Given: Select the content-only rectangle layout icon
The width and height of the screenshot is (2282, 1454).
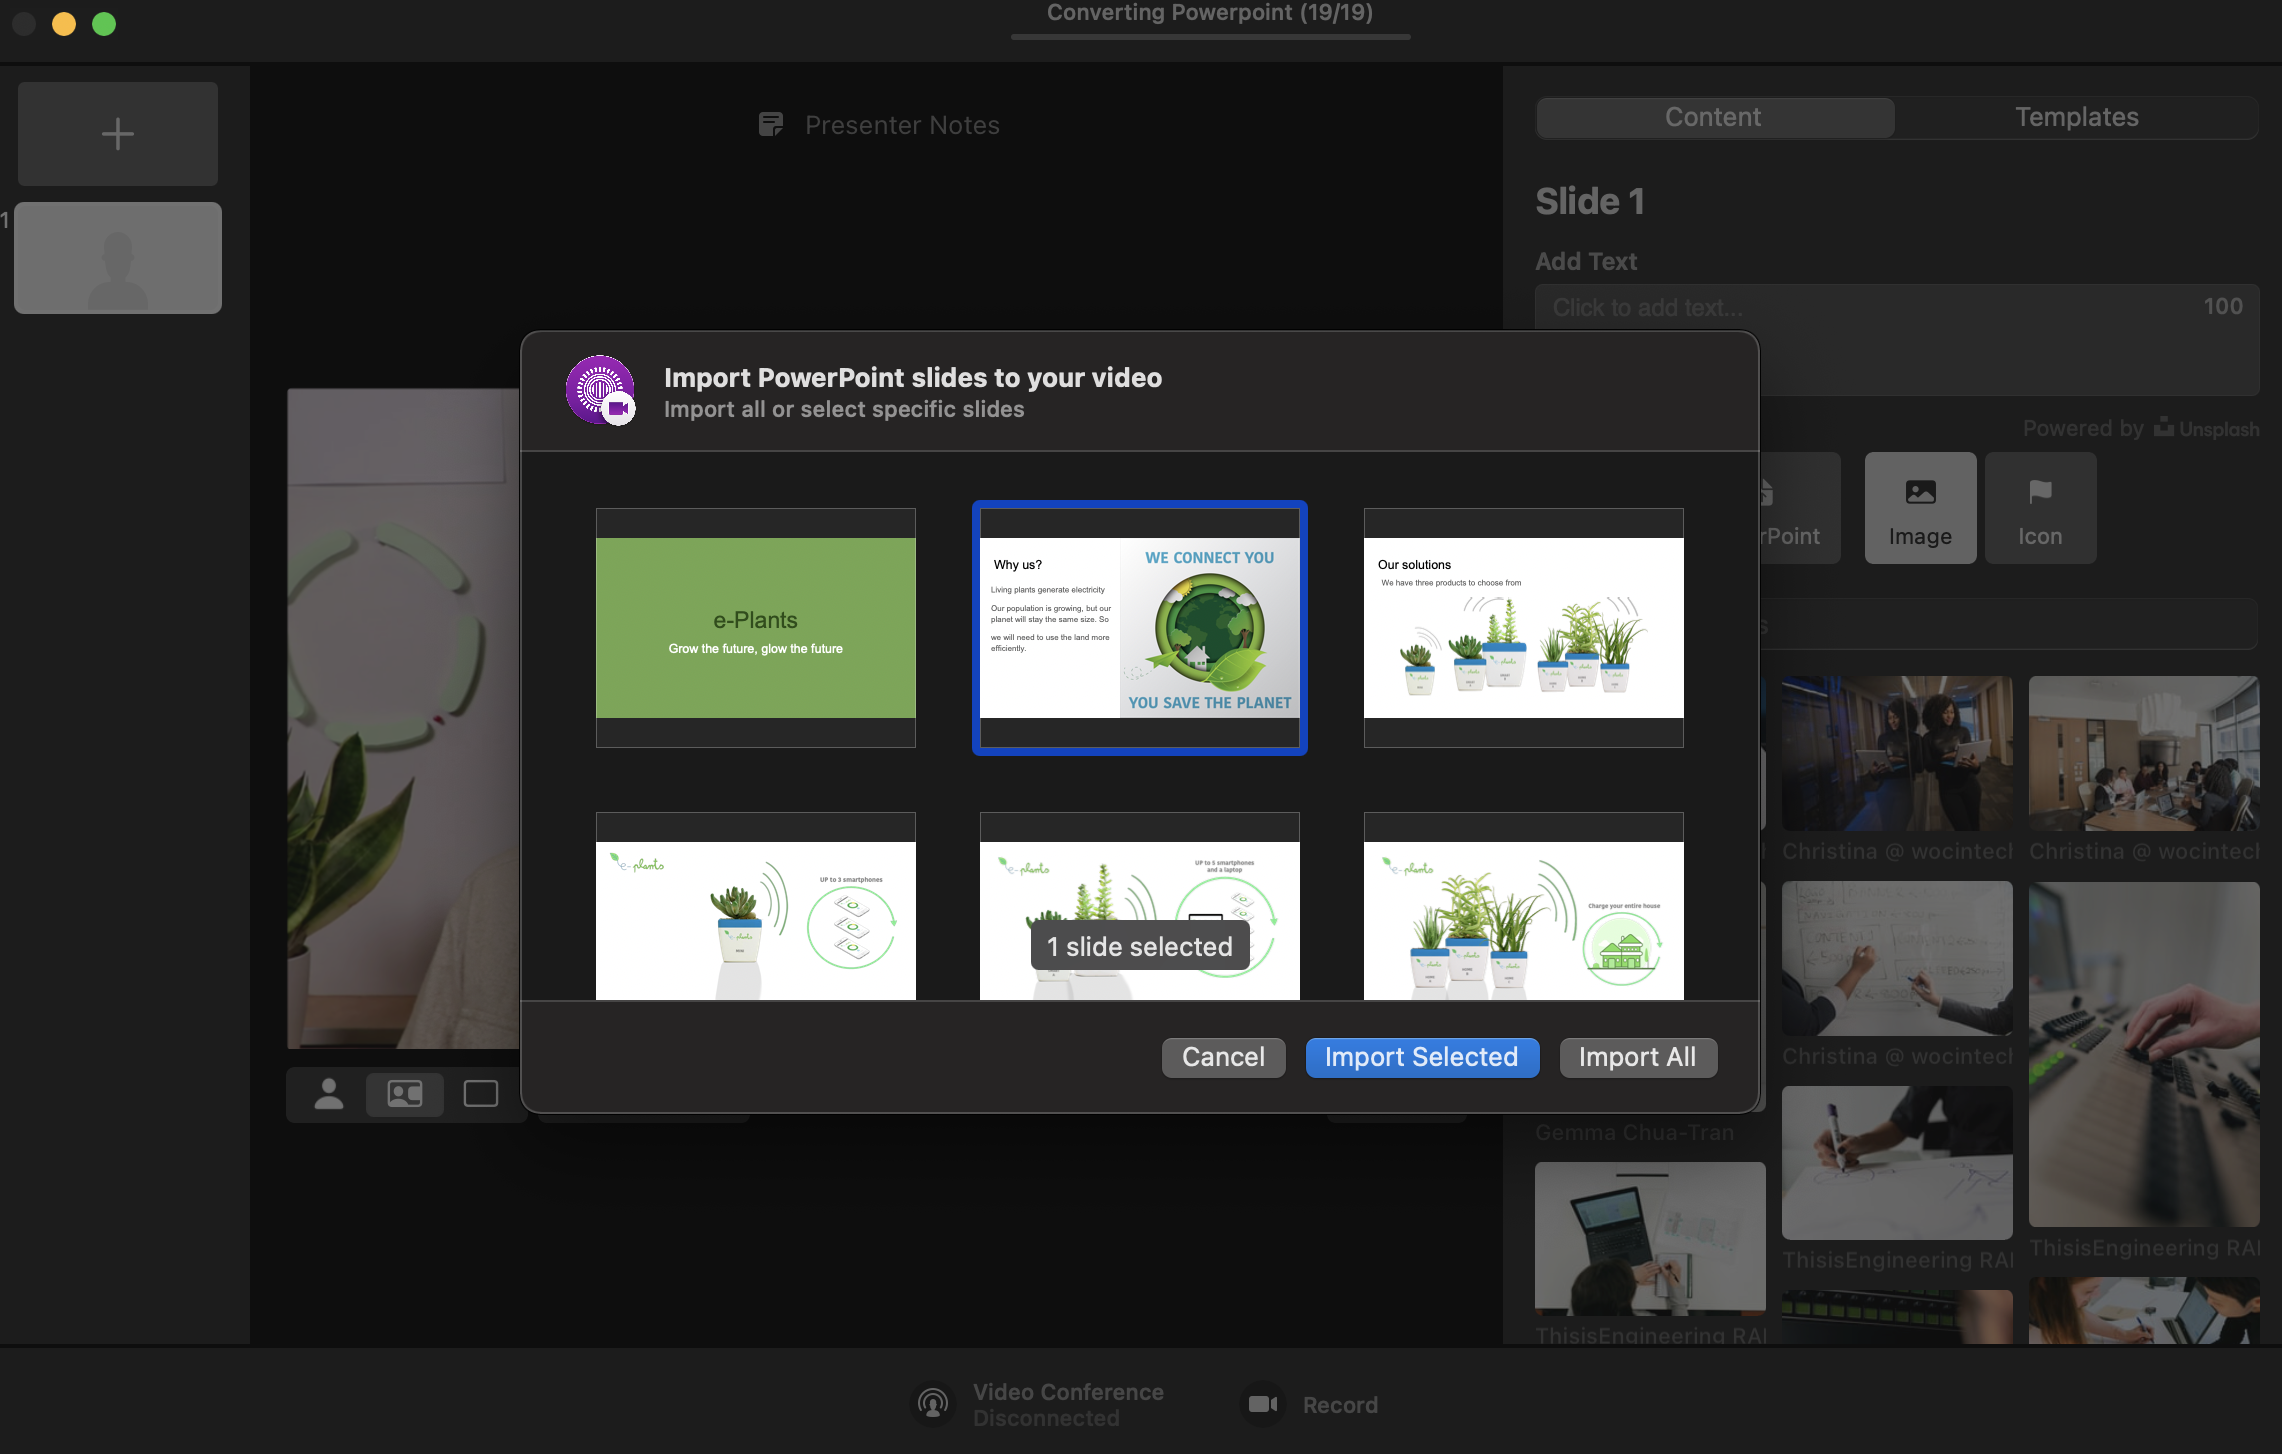Looking at the screenshot, I should [481, 1094].
